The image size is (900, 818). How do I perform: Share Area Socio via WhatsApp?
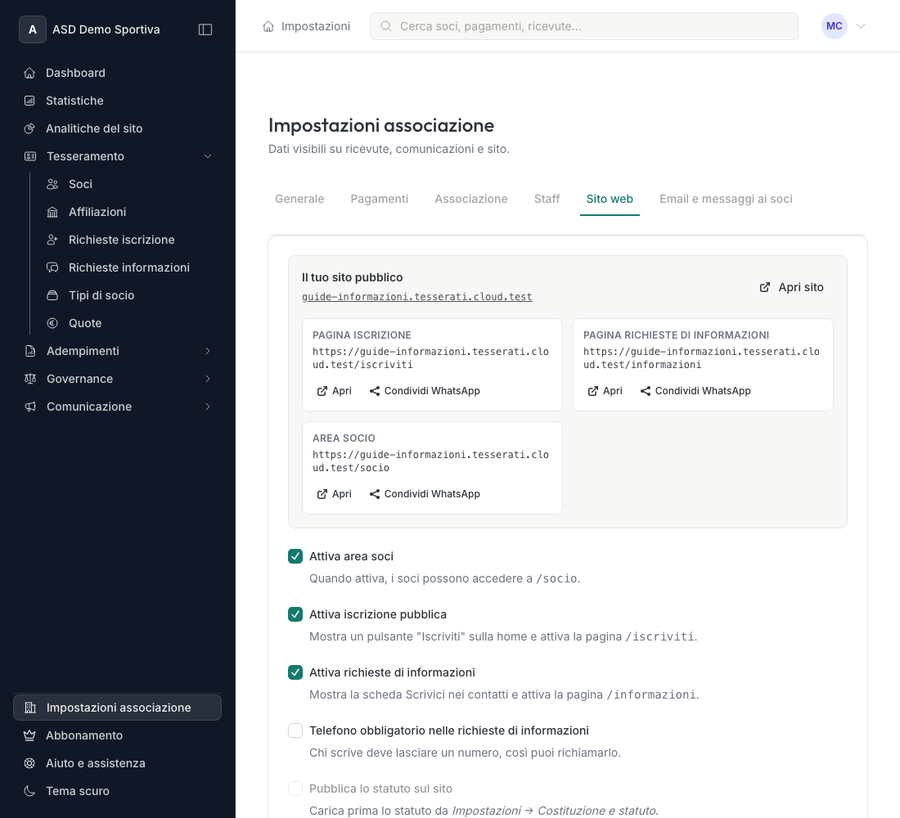(425, 494)
